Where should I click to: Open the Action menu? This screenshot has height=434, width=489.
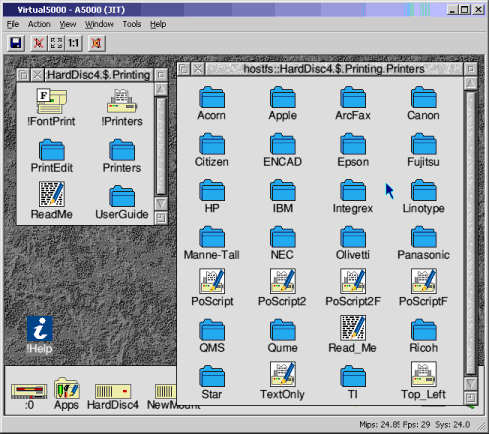39,24
